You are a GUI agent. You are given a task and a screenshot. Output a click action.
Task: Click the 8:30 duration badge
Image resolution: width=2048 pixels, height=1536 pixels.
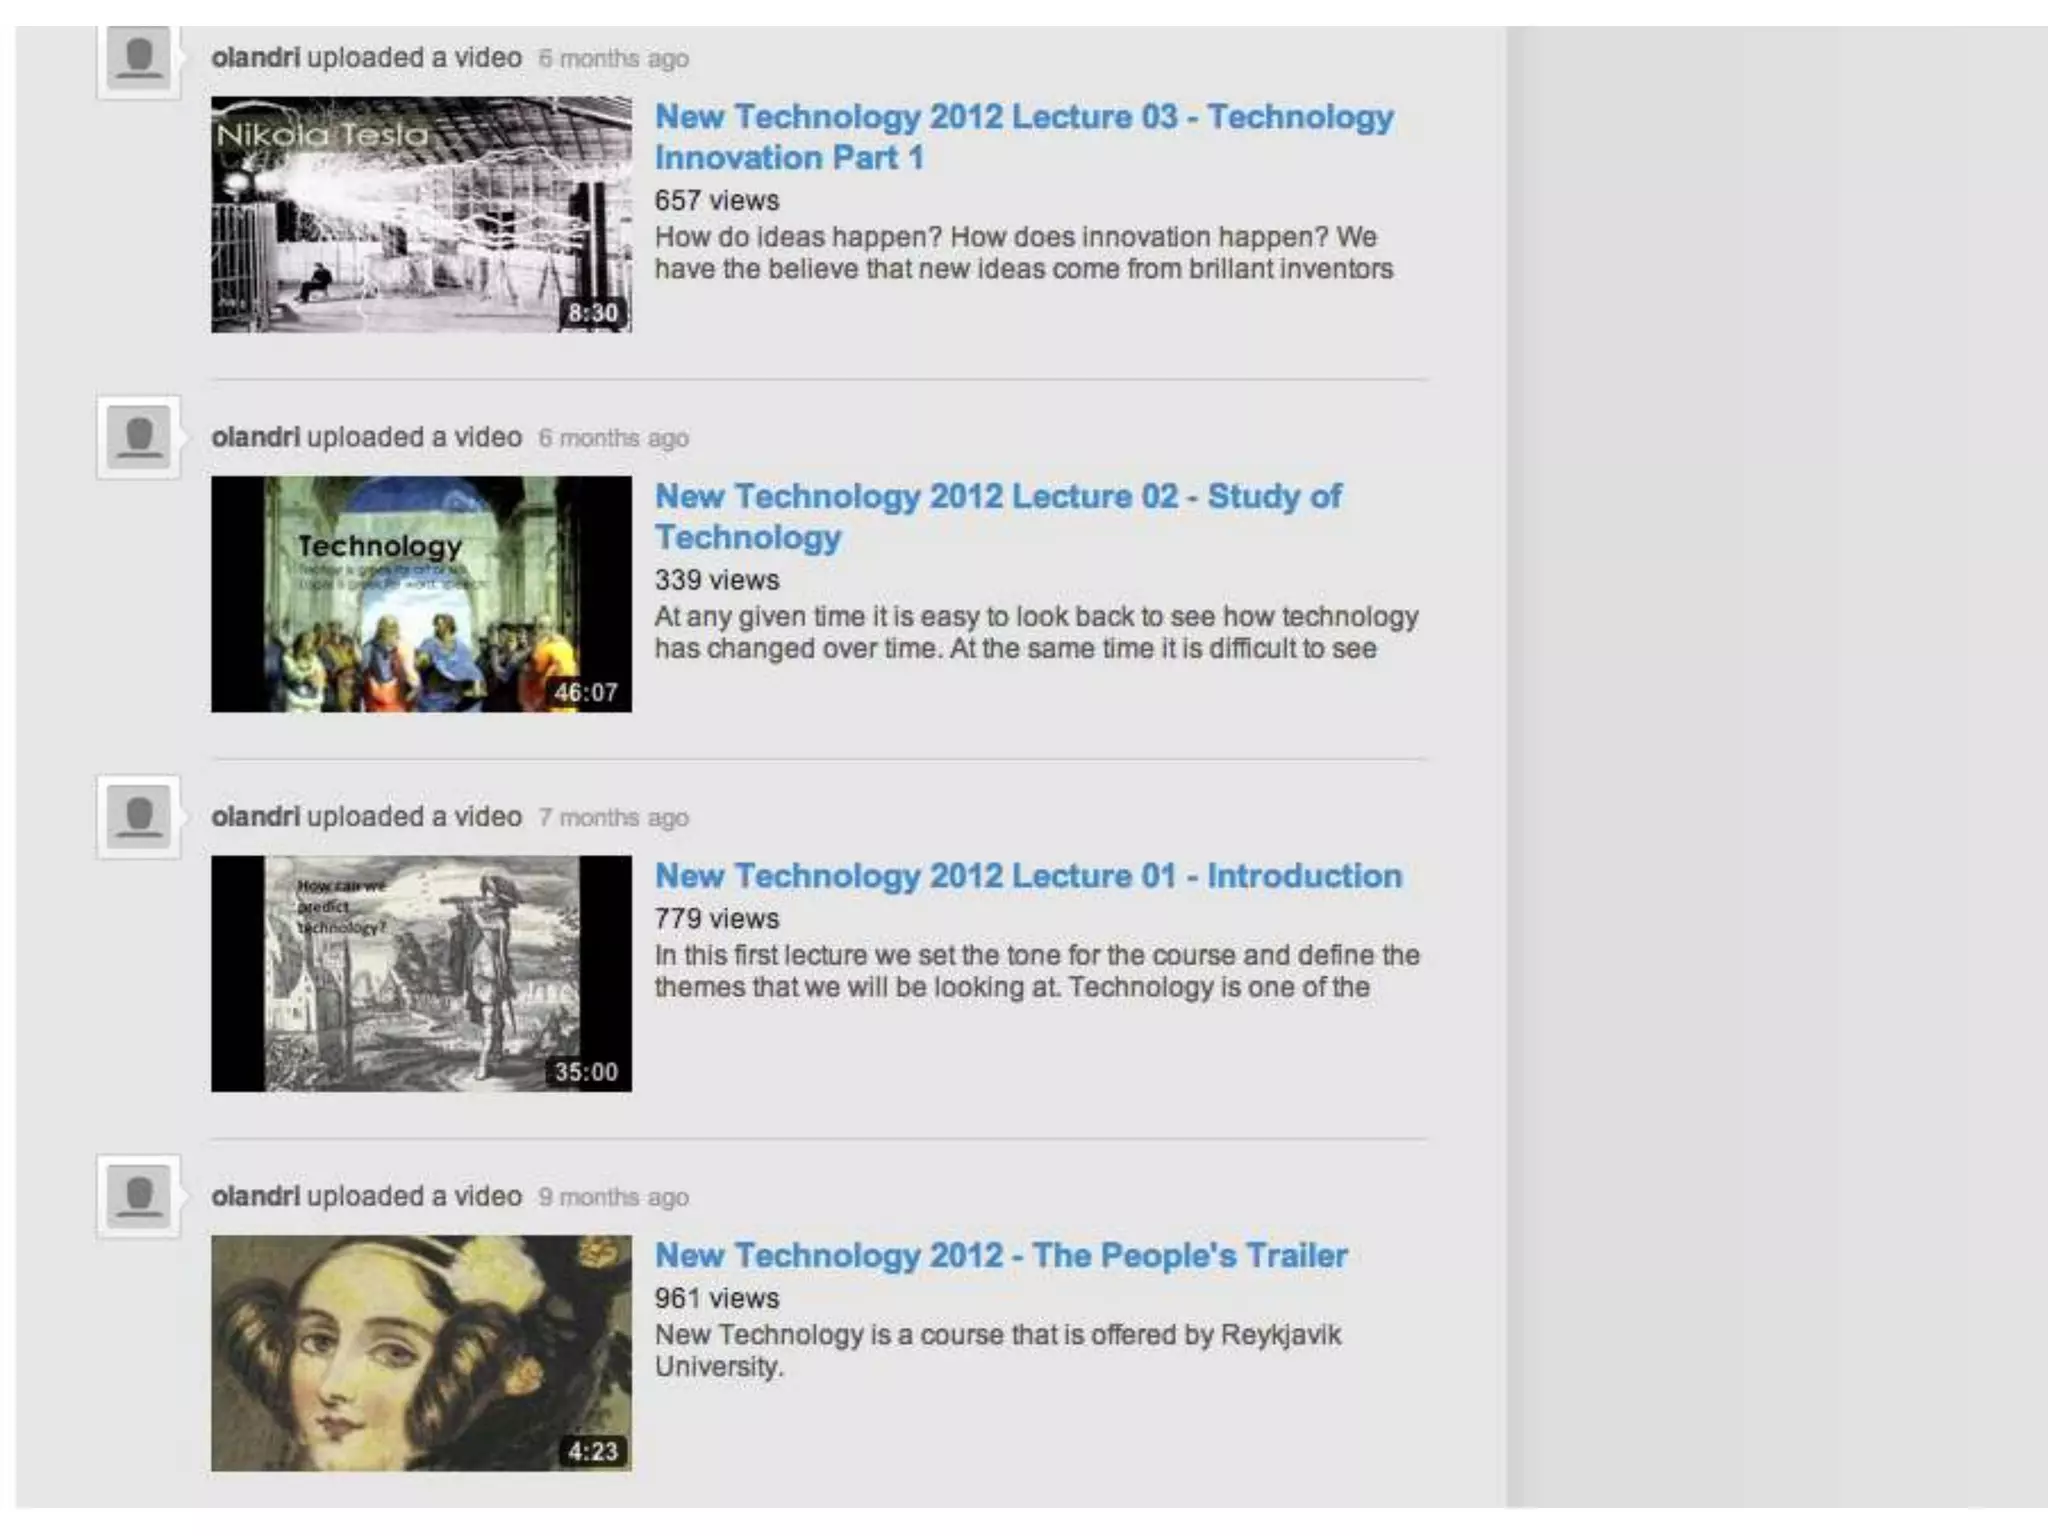click(x=593, y=313)
